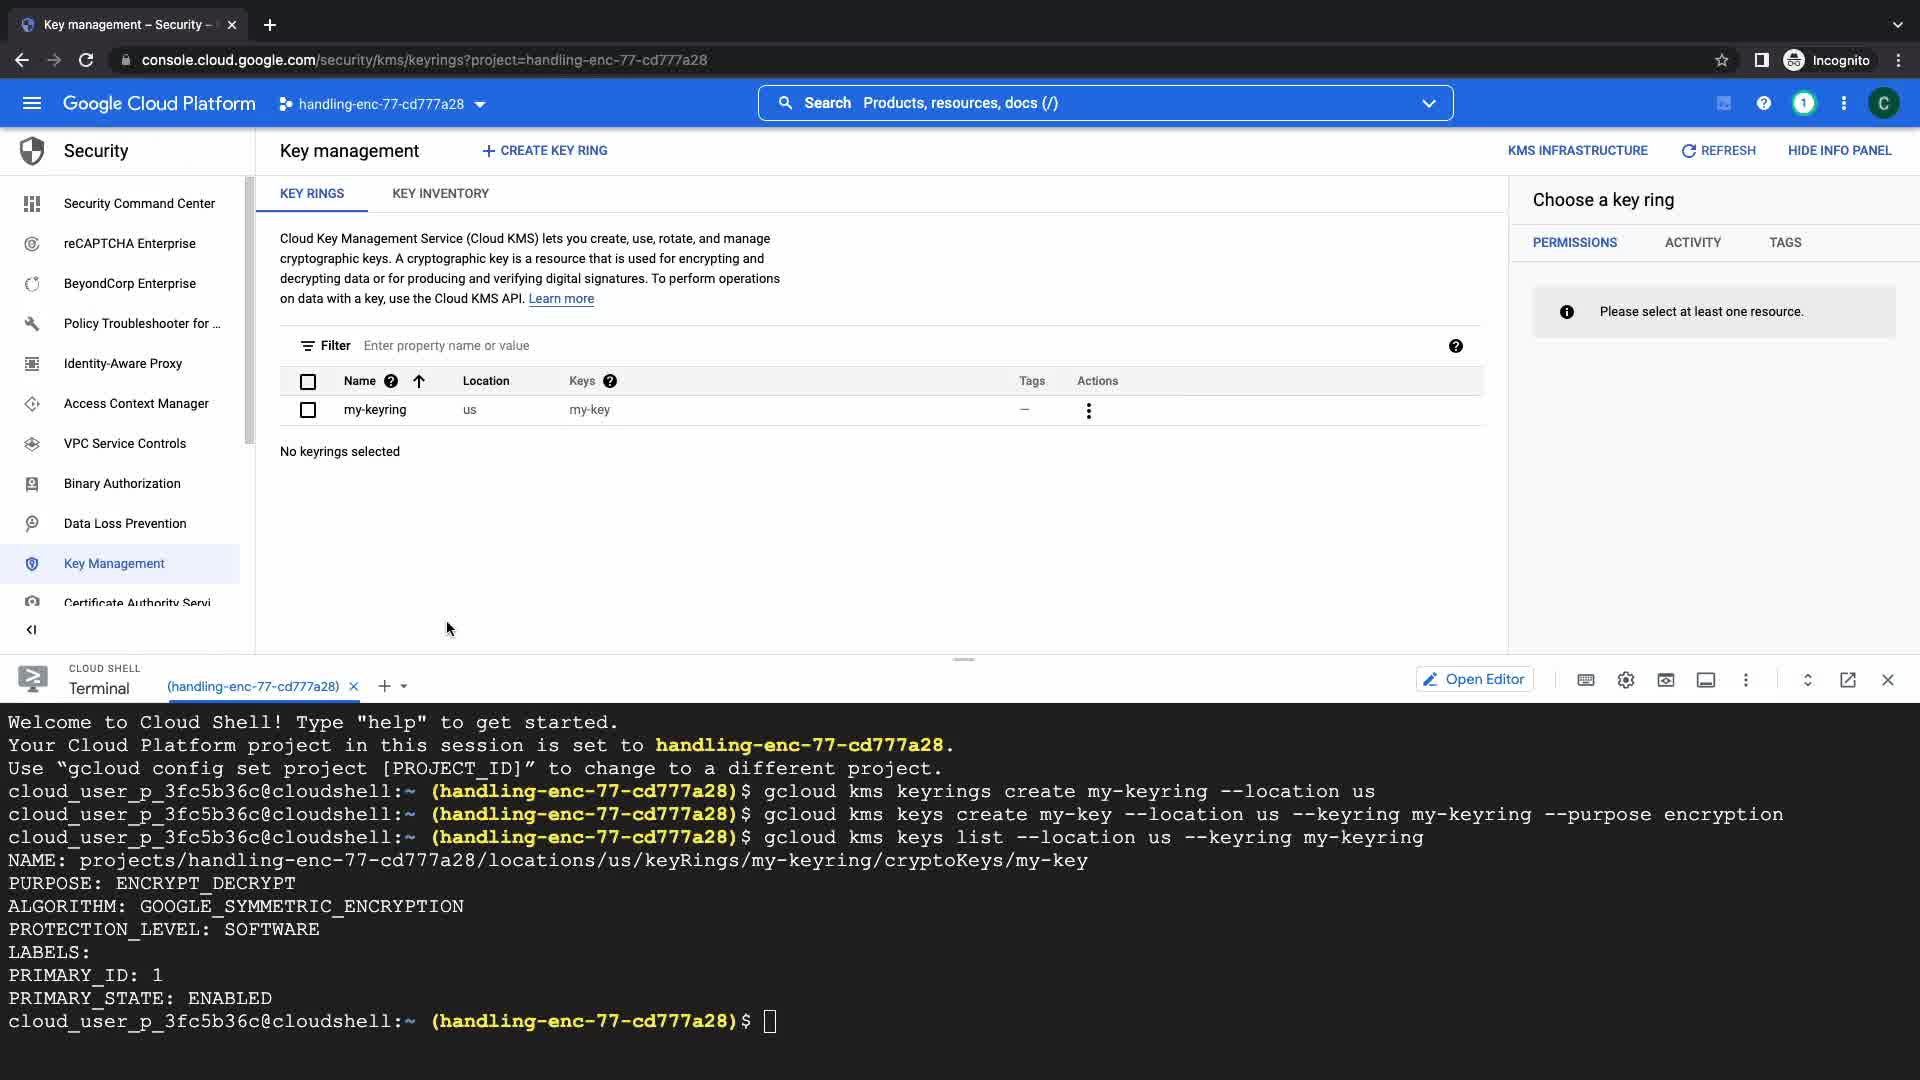Click the Cloud Shell terminal settings gear
This screenshot has height=1080, width=1920.
[x=1626, y=680]
